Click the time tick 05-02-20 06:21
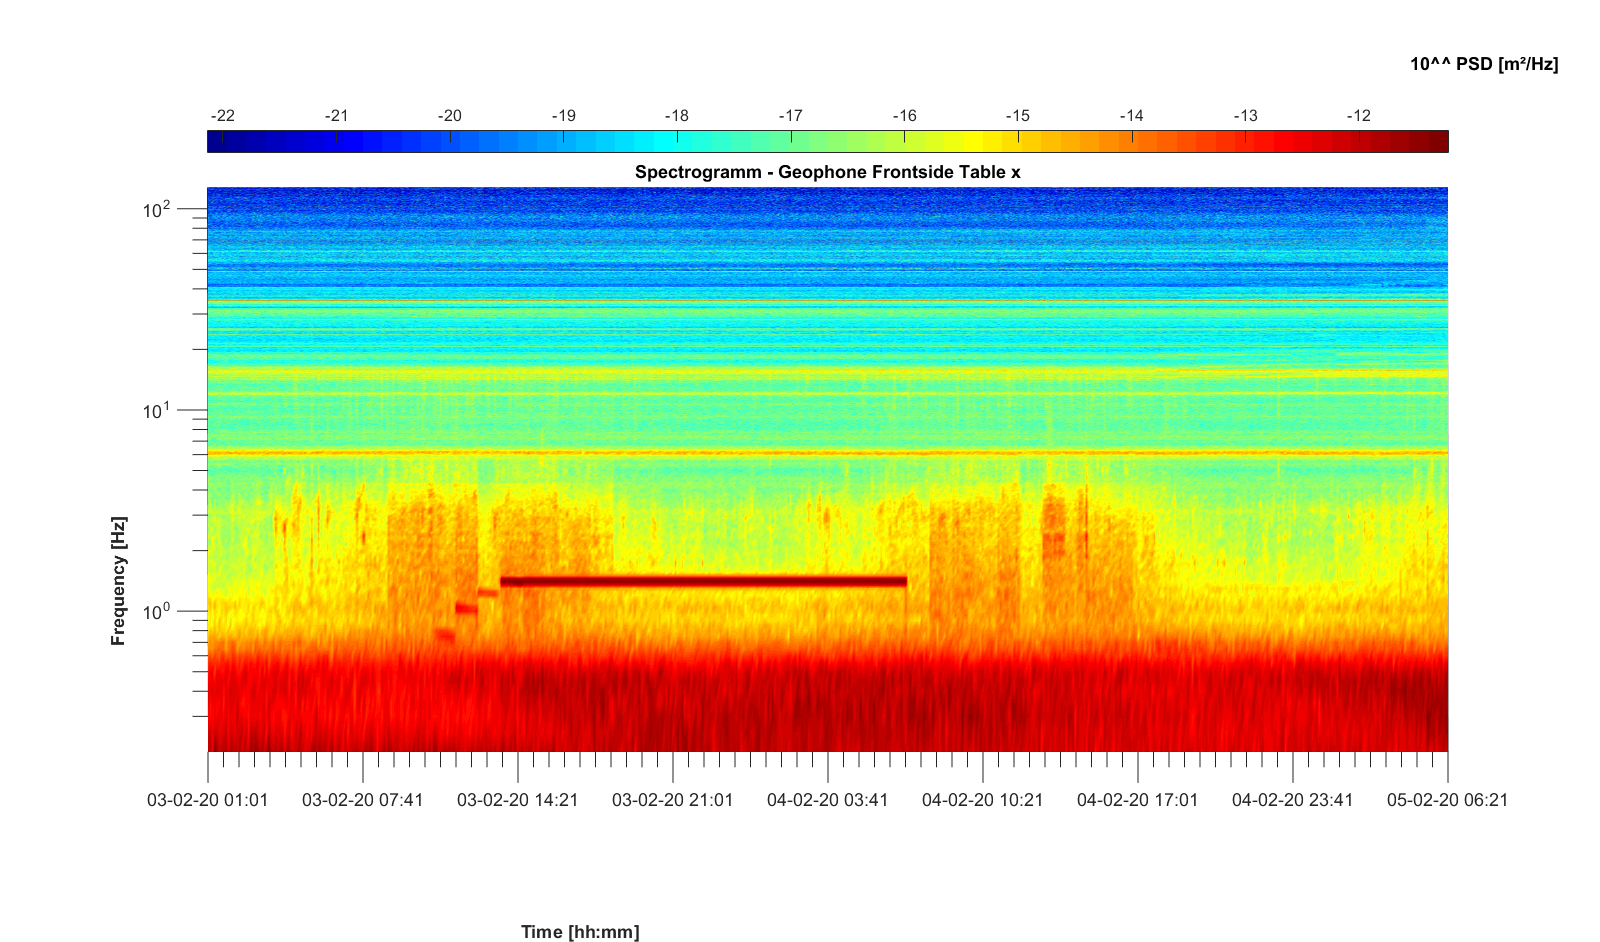 [x=1448, y=800]
